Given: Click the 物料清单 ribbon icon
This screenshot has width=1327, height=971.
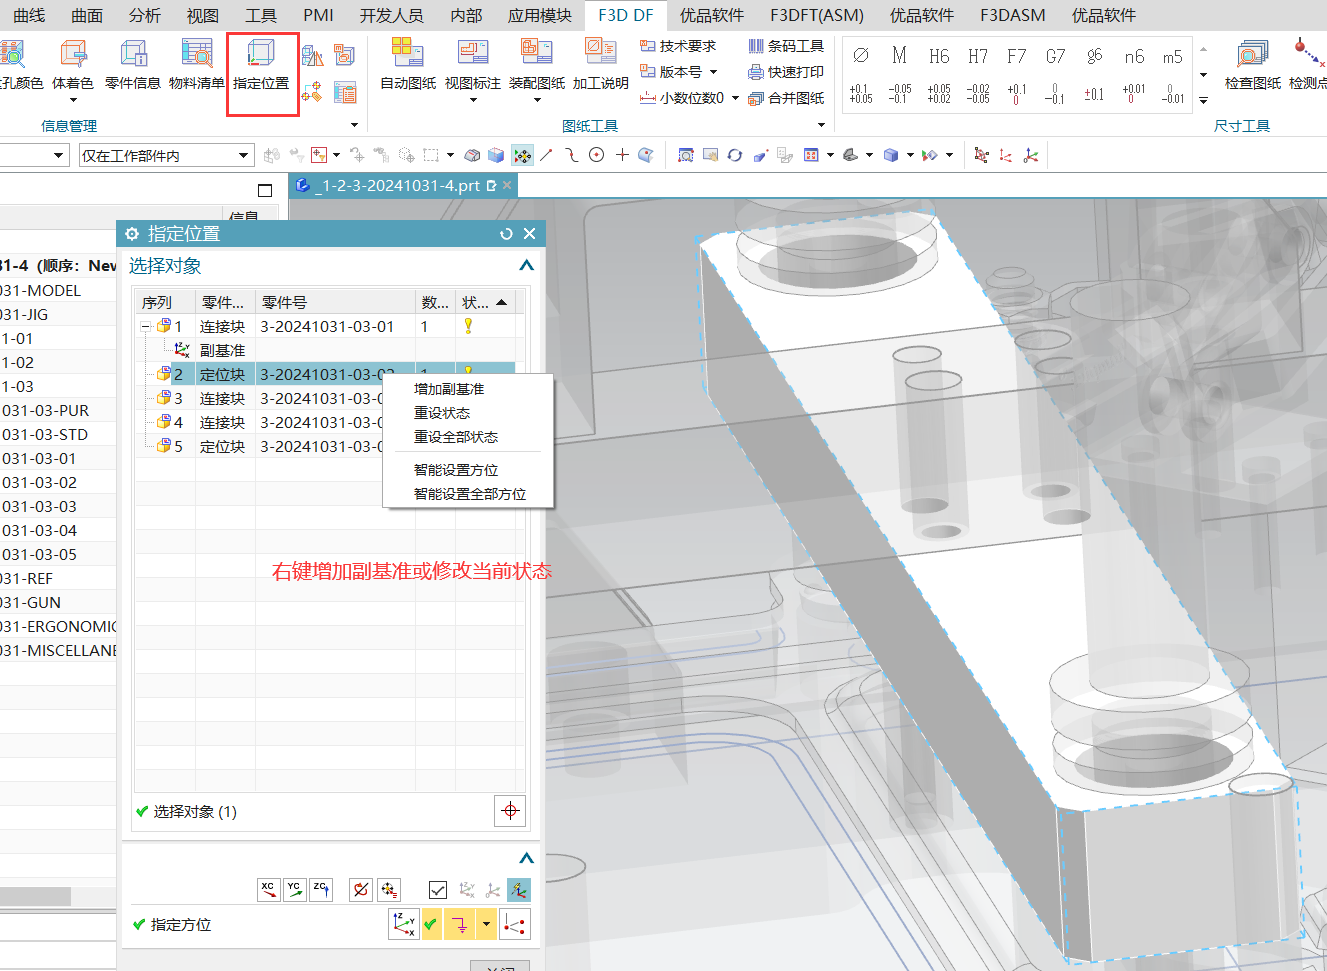Looking at the screenshot, I should coord(197,65).
